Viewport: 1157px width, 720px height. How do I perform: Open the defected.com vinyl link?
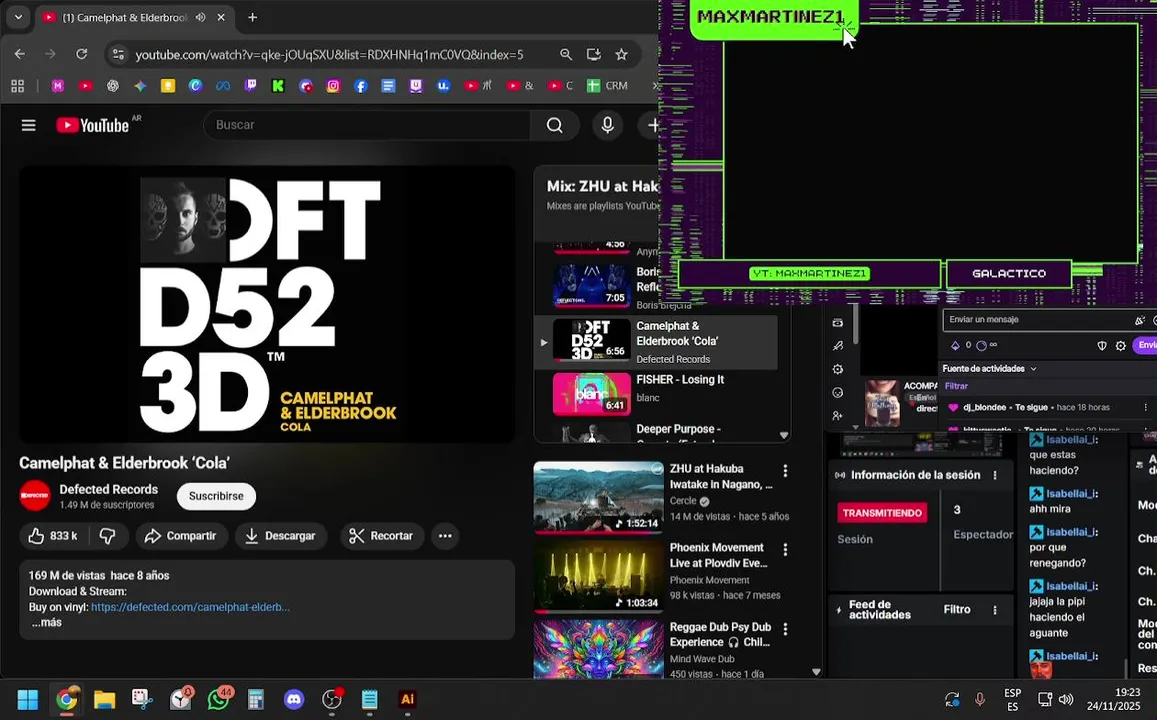coord(190,607)
